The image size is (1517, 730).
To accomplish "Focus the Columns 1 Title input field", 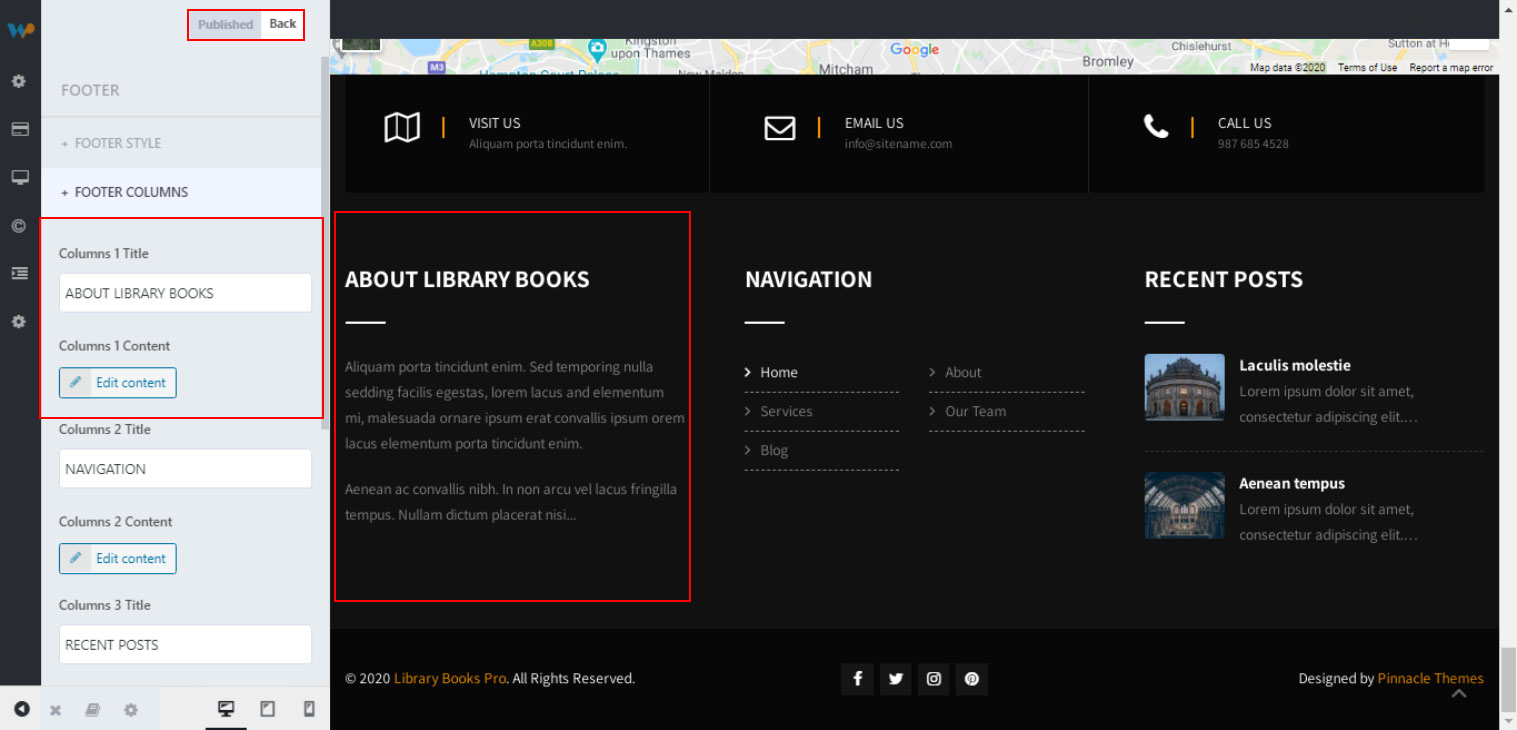I will click(185, 293).
